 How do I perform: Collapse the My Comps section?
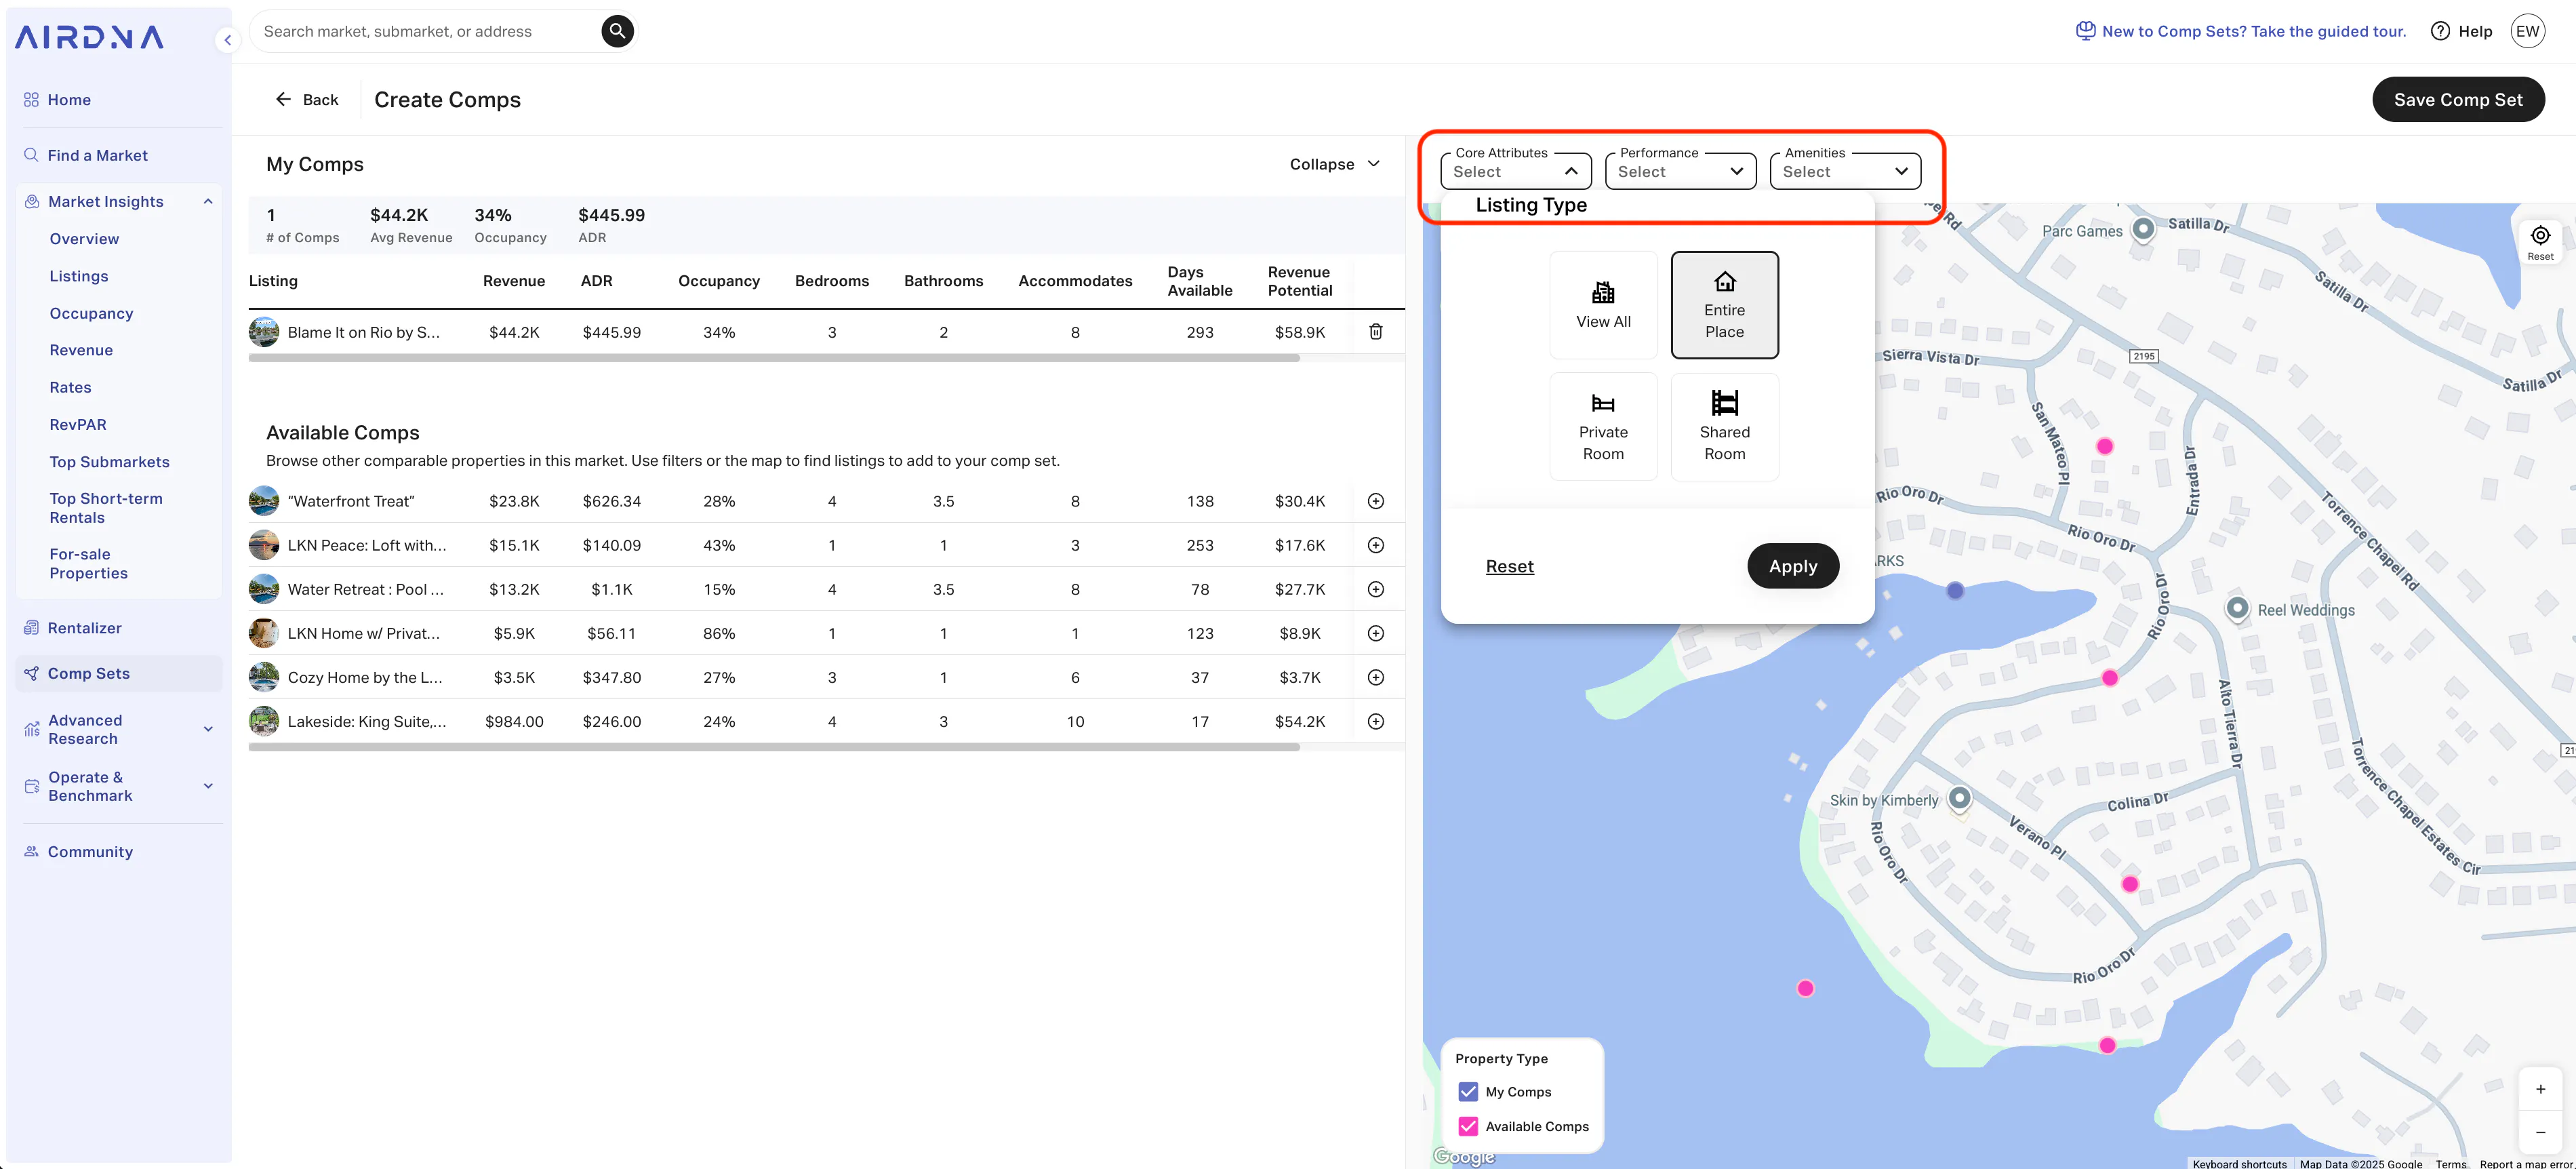click(1334, 164)
